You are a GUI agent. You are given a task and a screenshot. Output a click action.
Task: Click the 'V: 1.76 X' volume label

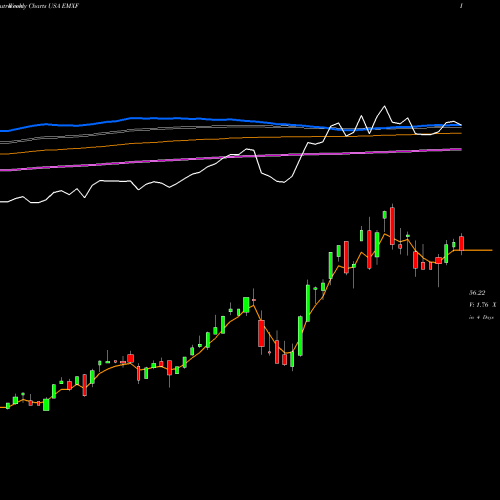coord(483,305)
